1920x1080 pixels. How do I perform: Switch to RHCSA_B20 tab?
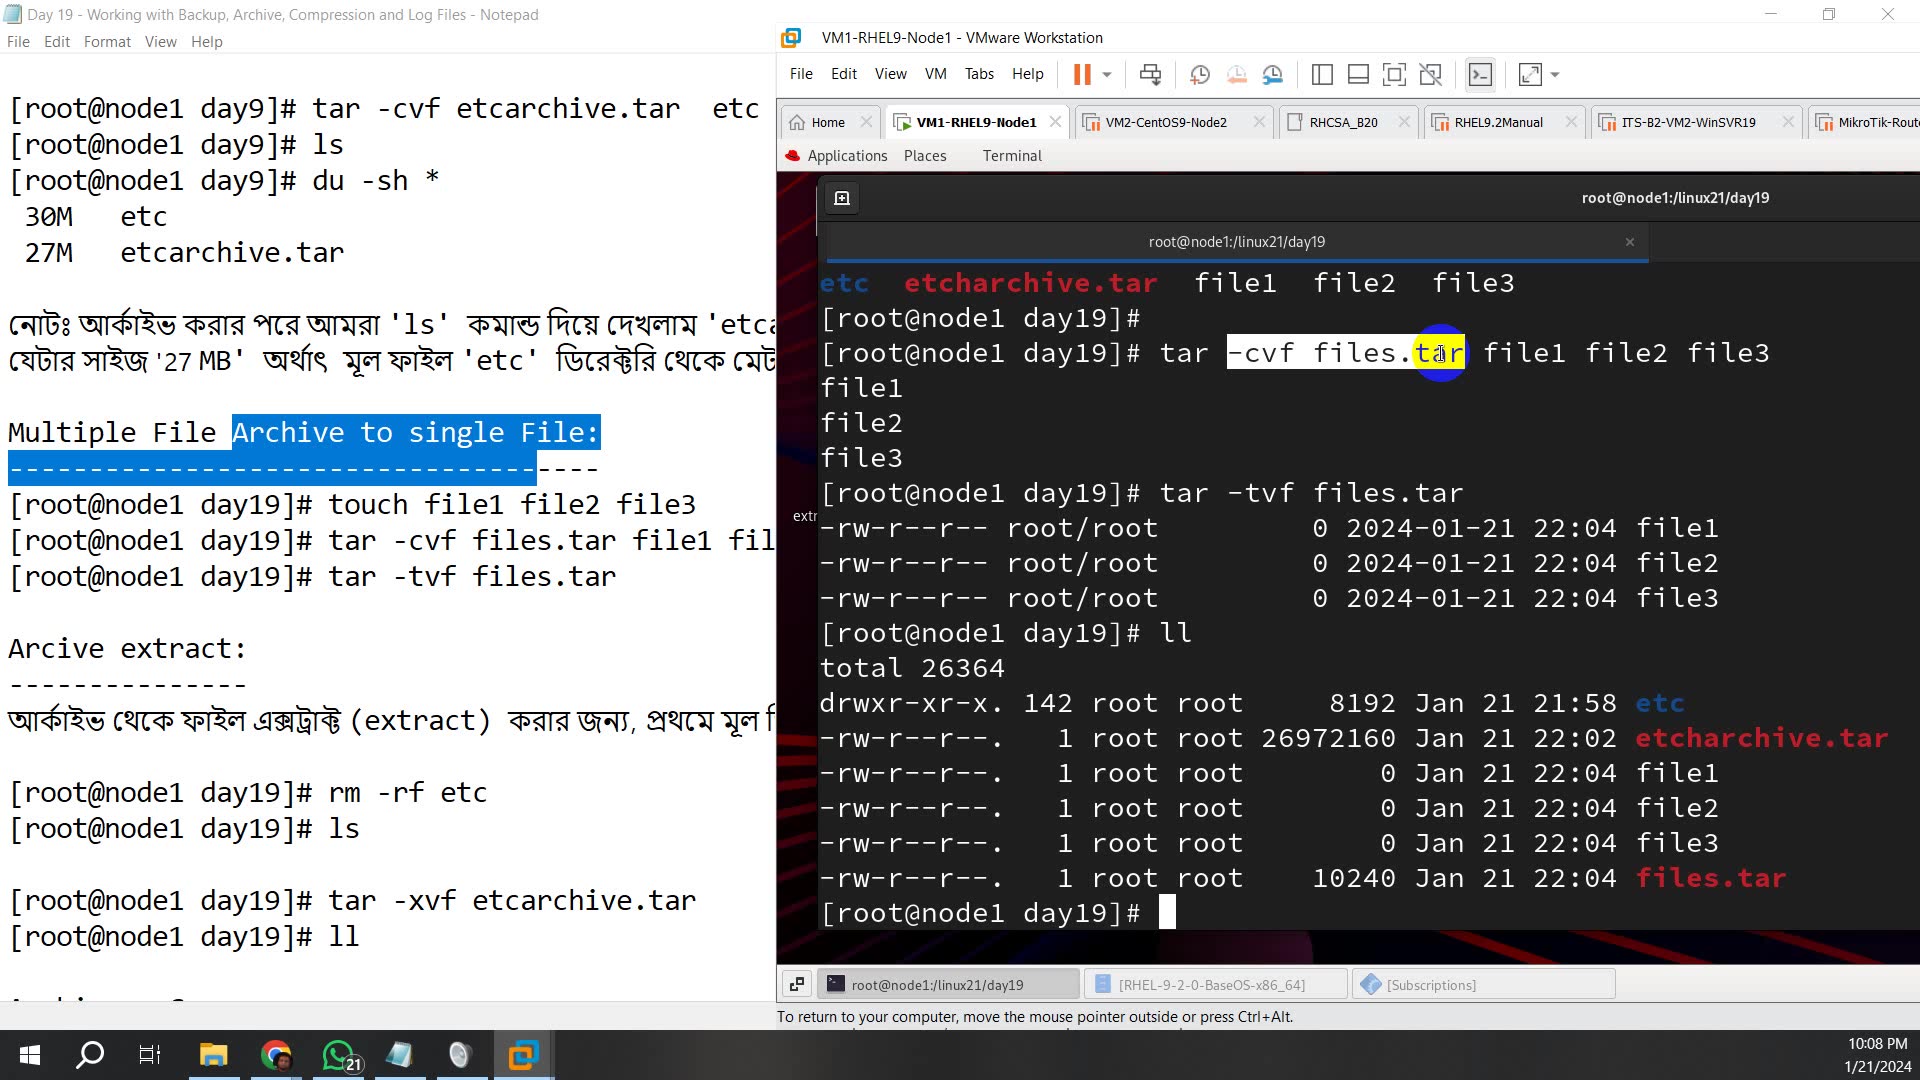[x=1343, y=122]
